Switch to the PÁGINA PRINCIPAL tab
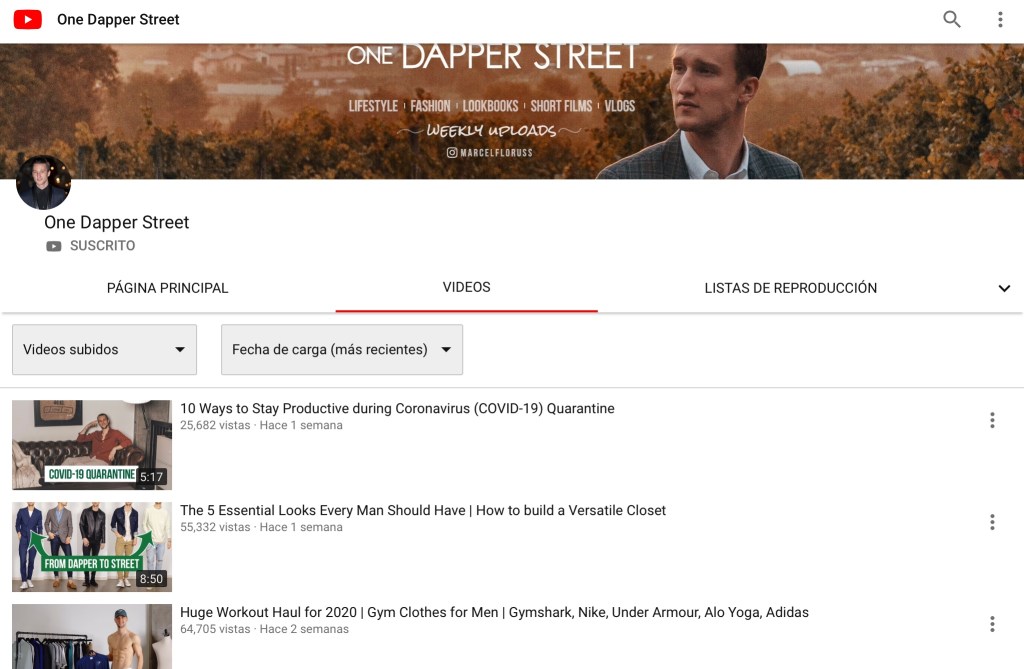Screen dimensions: 1024x669 click(167, 288)
